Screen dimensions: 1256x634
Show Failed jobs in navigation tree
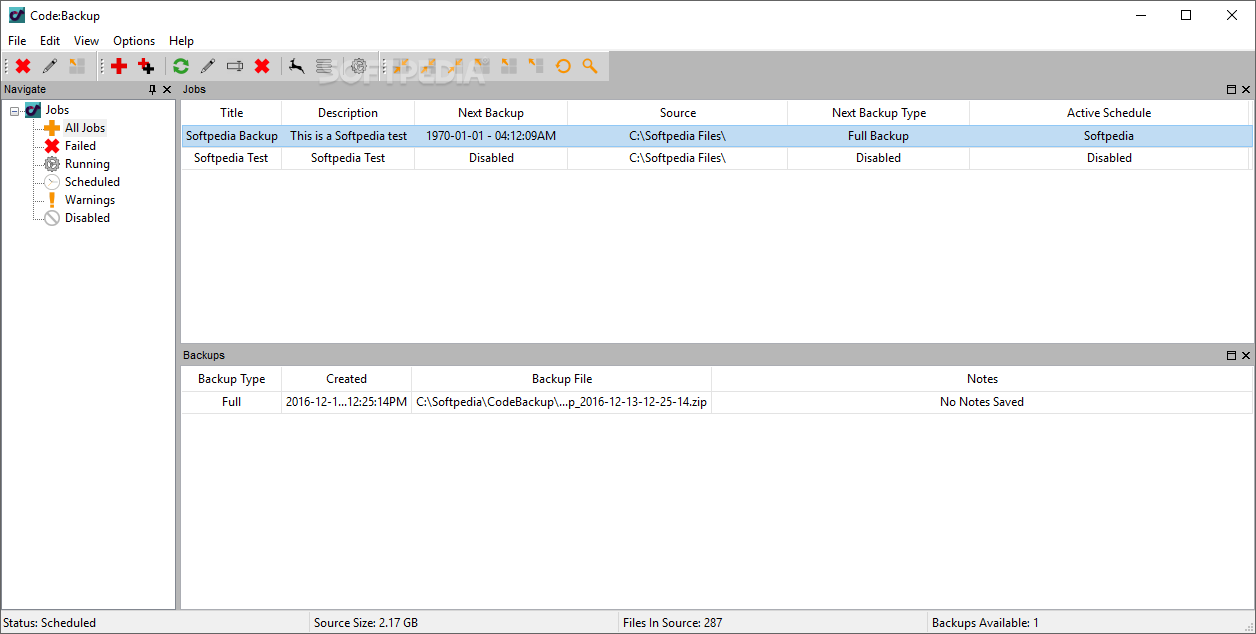[x=80, y=146]
